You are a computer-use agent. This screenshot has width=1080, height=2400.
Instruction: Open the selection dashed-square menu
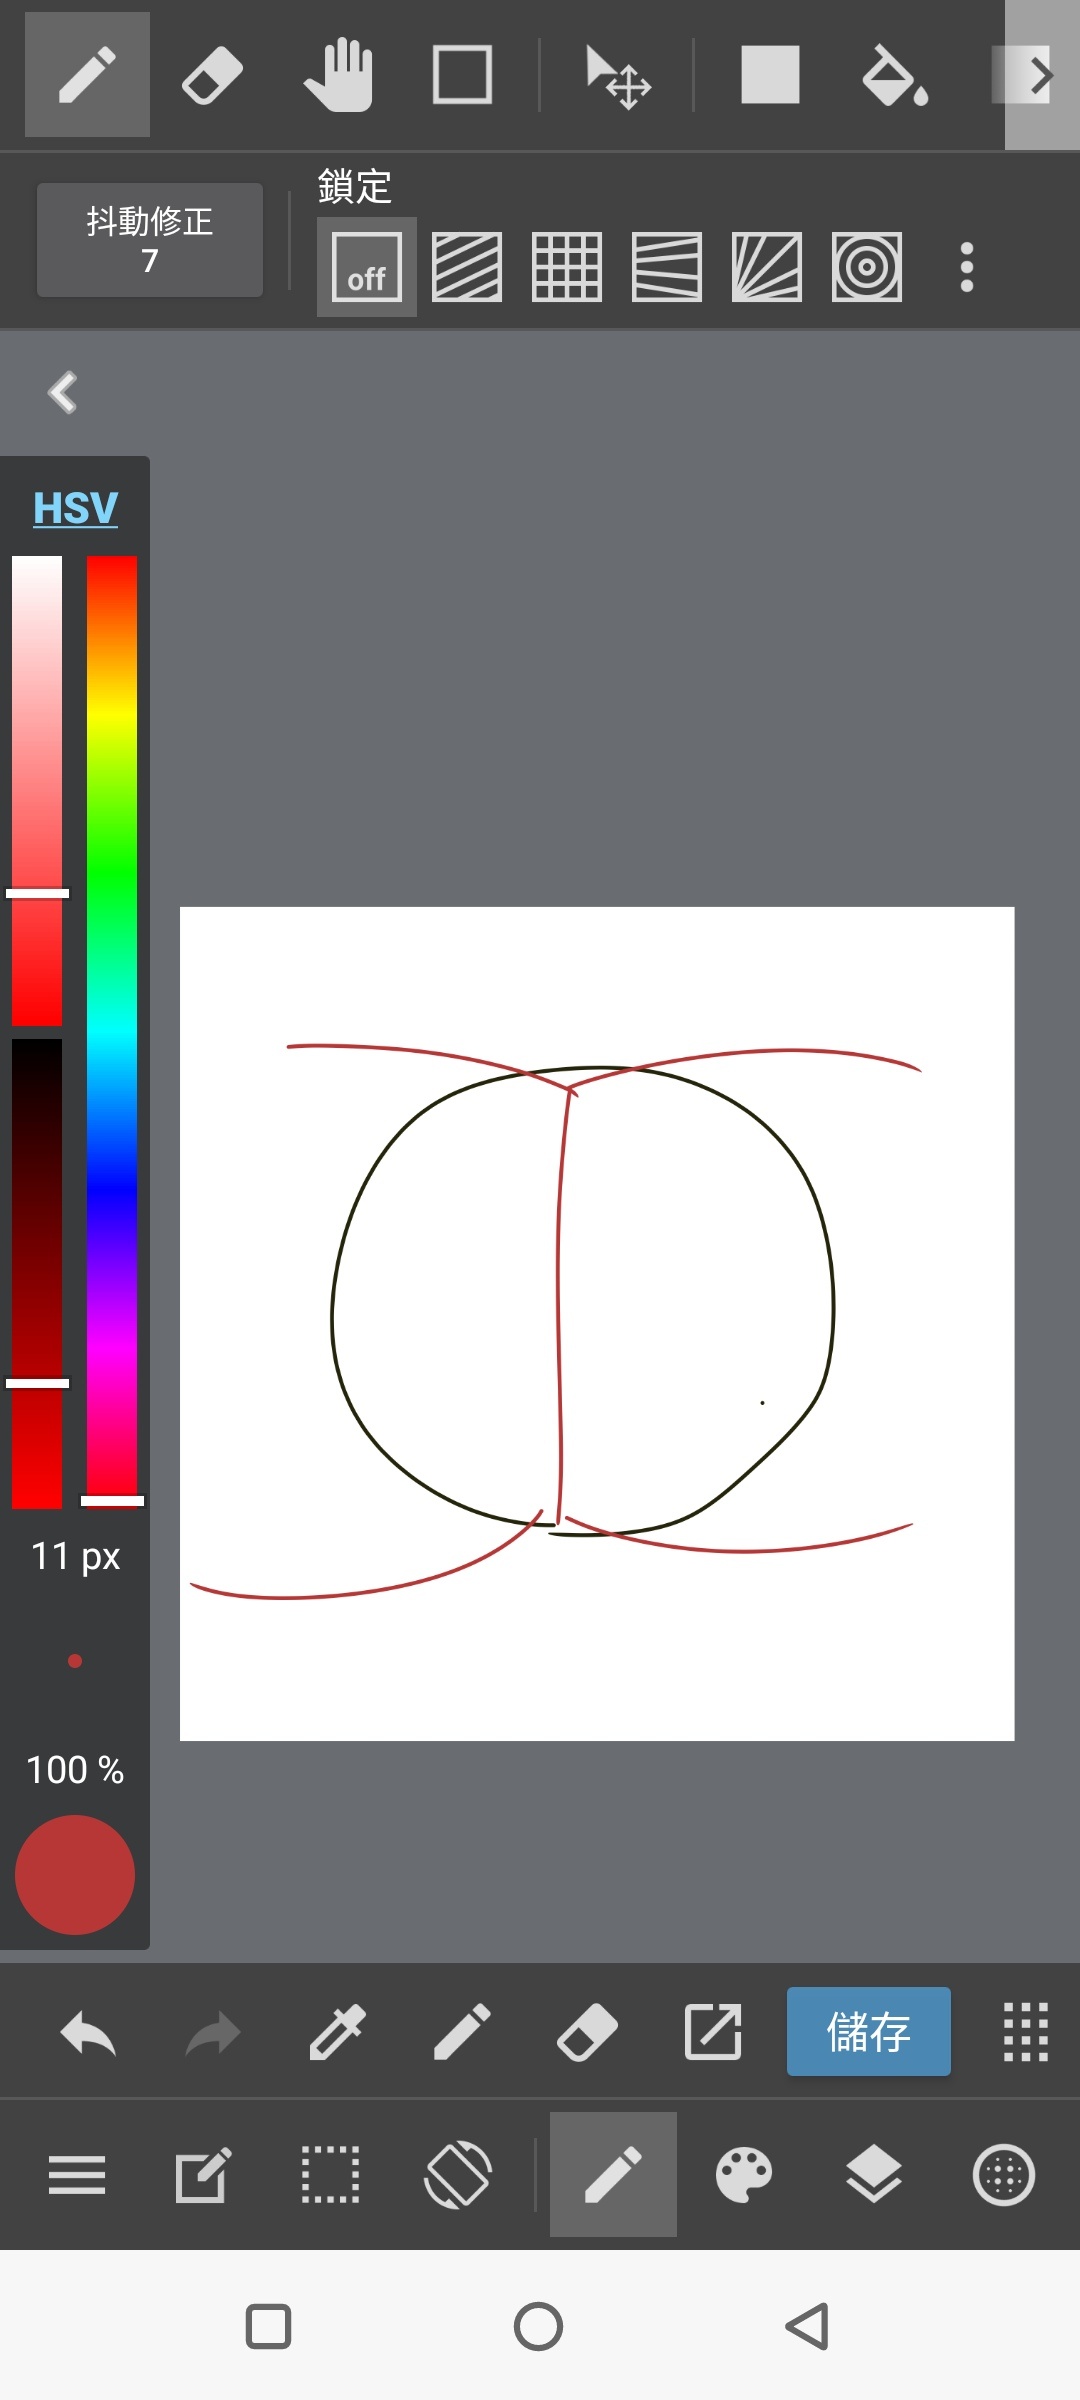click(x=330, y=2174)
